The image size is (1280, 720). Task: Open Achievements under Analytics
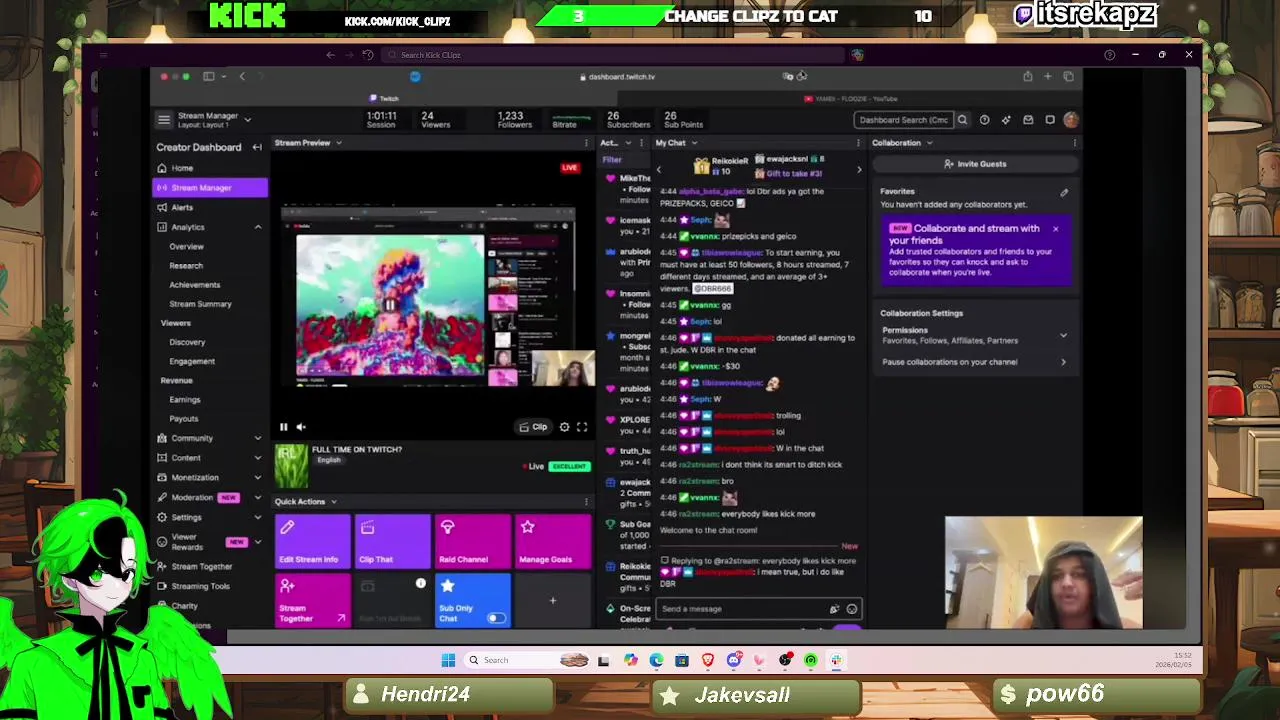195,284
